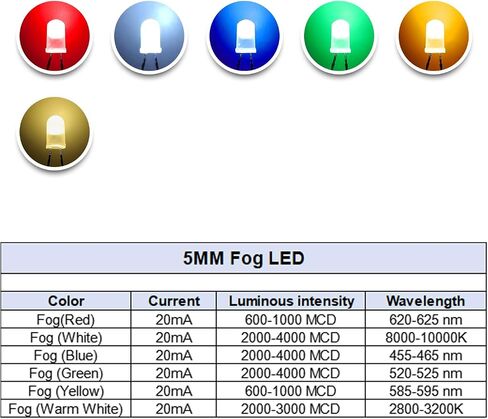This screenshot has width=488, height=419.
Task: Click the '585-595 nm' wavelength cell
Action: [x=426, y=391]
